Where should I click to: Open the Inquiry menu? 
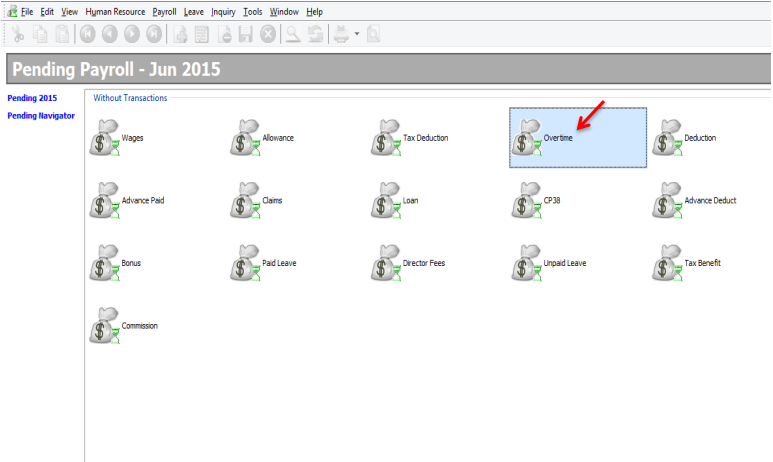(223, 11)
